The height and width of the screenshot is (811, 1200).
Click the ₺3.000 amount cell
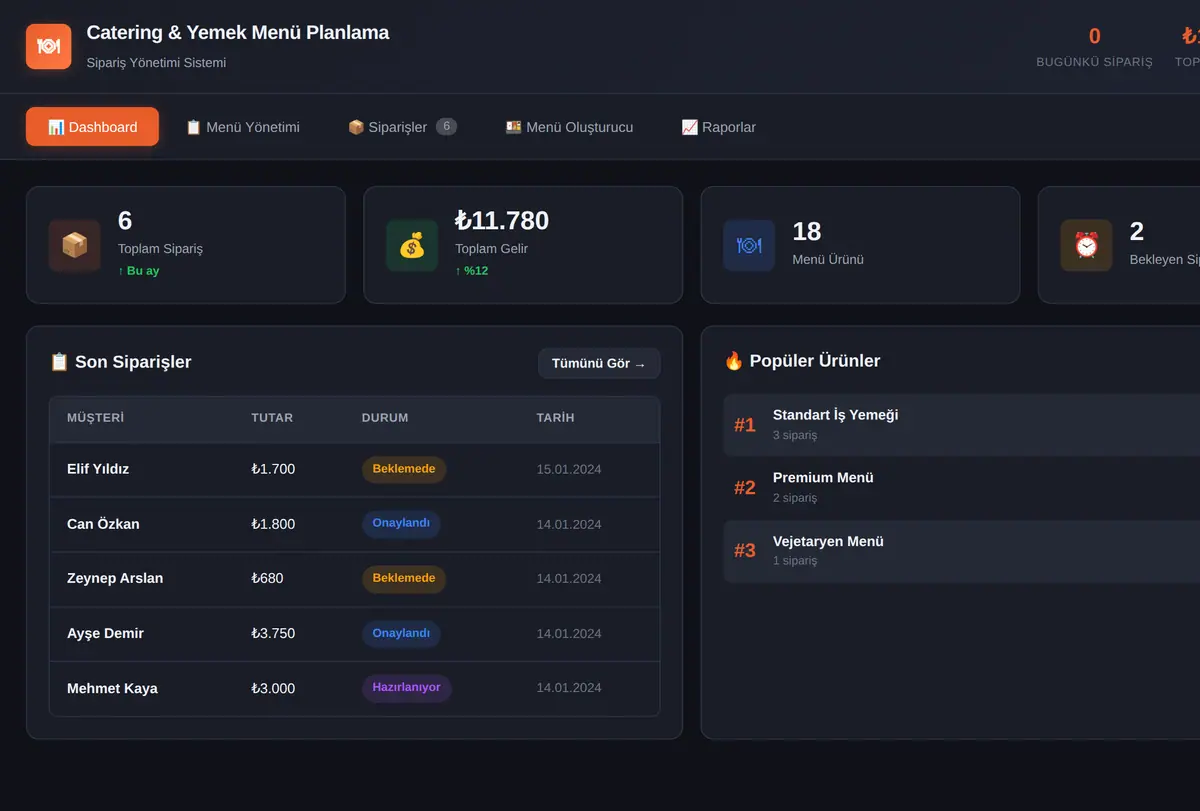(x=273, y=688)
